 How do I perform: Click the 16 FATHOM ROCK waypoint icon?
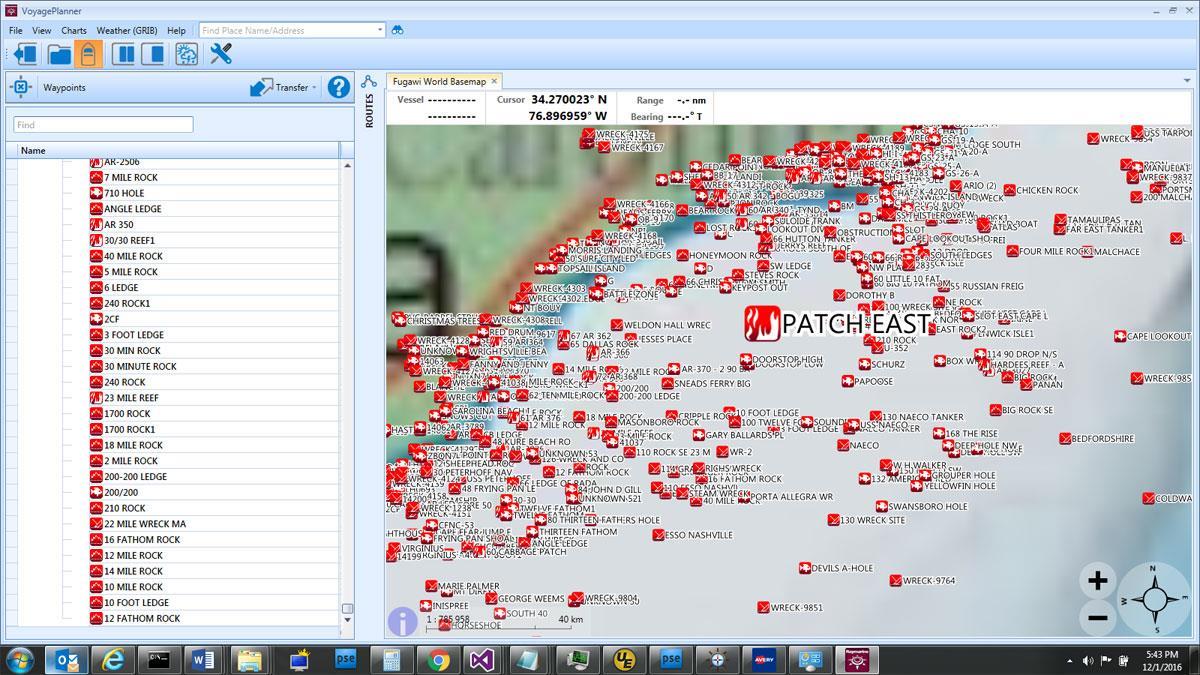96,540
